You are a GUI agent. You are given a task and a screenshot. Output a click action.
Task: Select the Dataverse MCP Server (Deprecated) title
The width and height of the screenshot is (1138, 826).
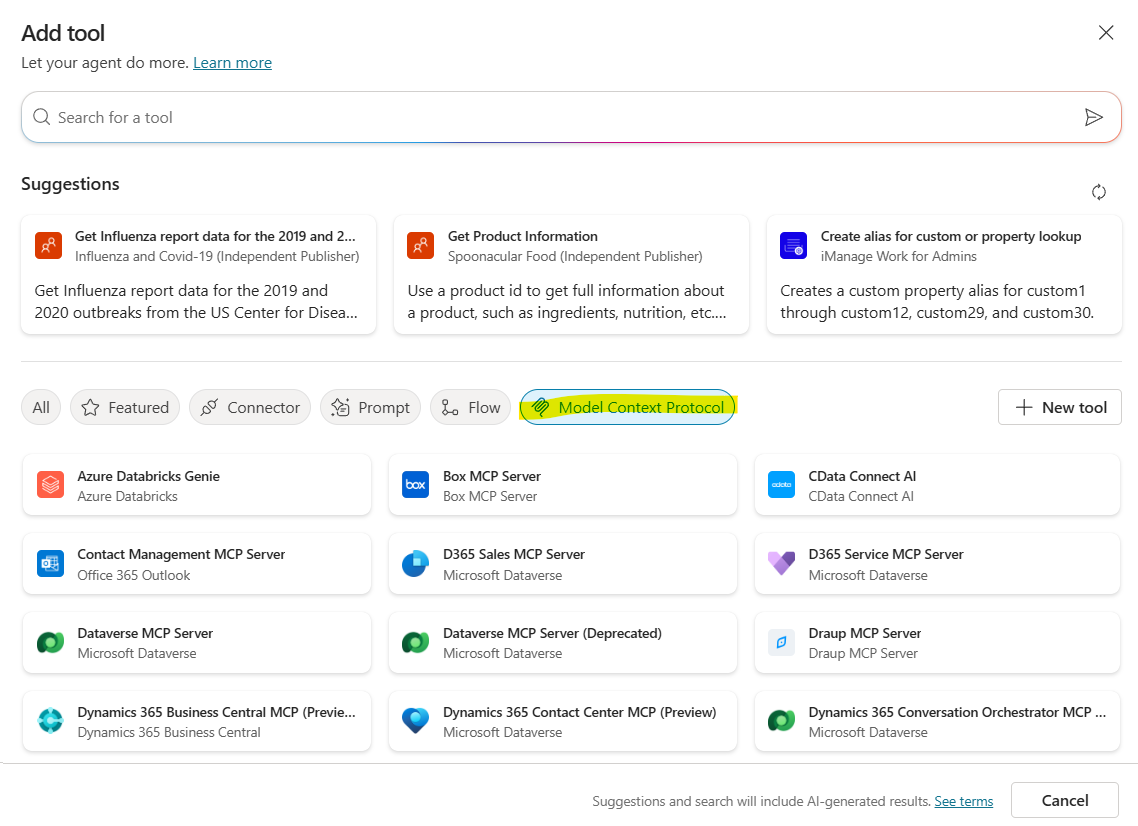(x=552, y=633)
